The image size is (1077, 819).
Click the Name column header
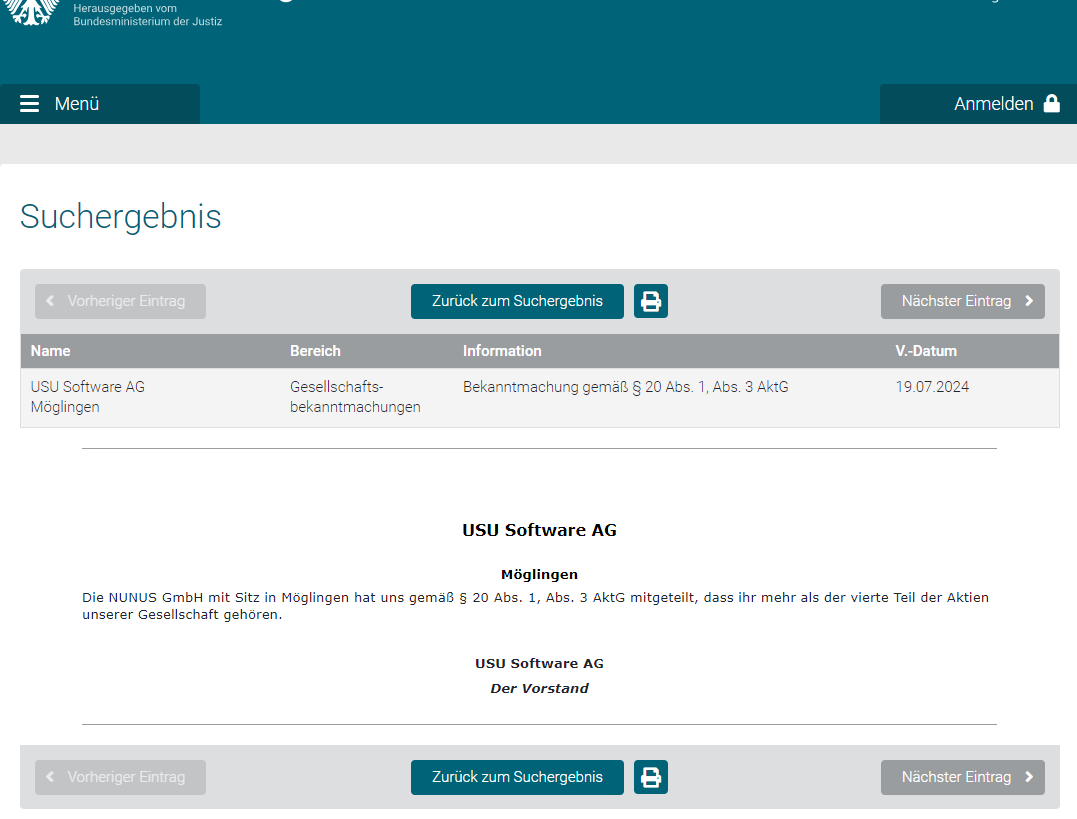pos(50,351)
